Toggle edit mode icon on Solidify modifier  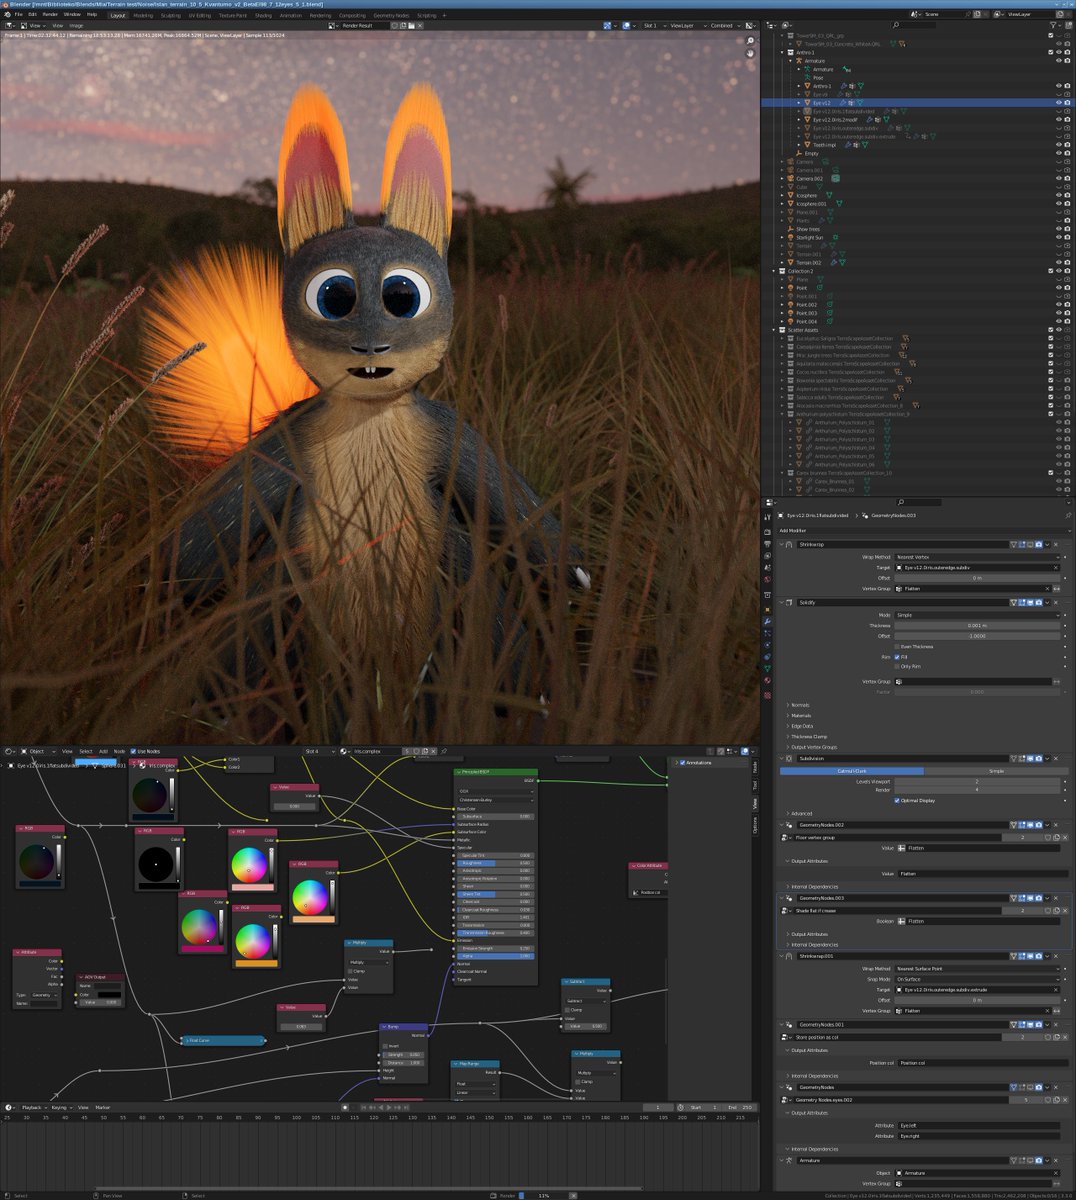point(1022,603)
